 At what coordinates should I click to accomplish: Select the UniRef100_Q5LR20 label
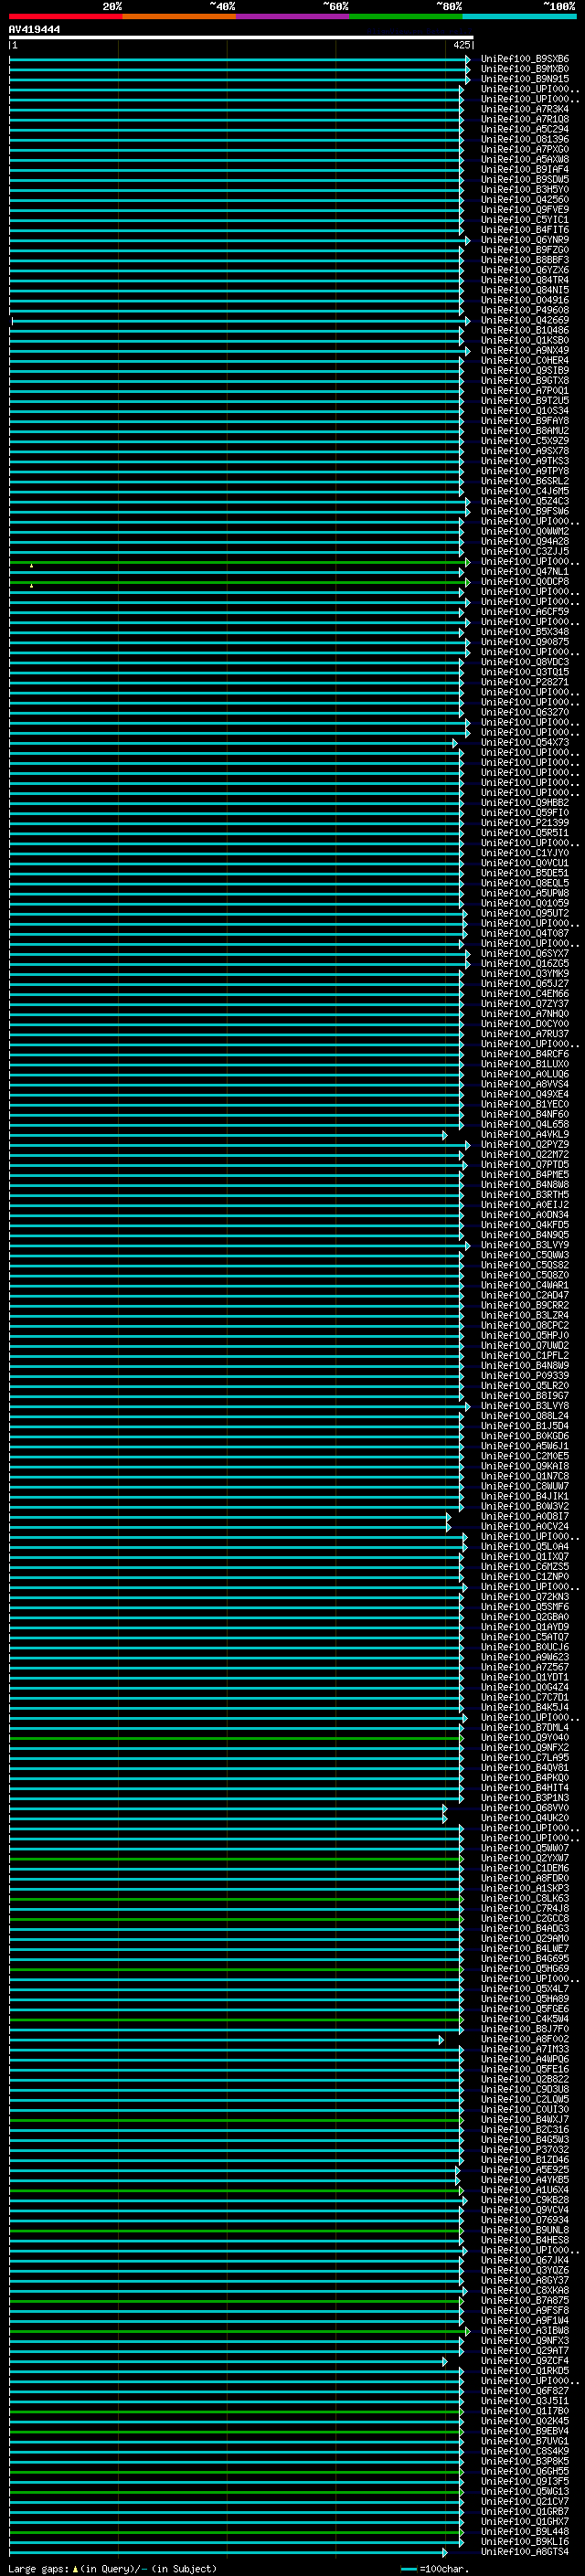(525, 1386)
